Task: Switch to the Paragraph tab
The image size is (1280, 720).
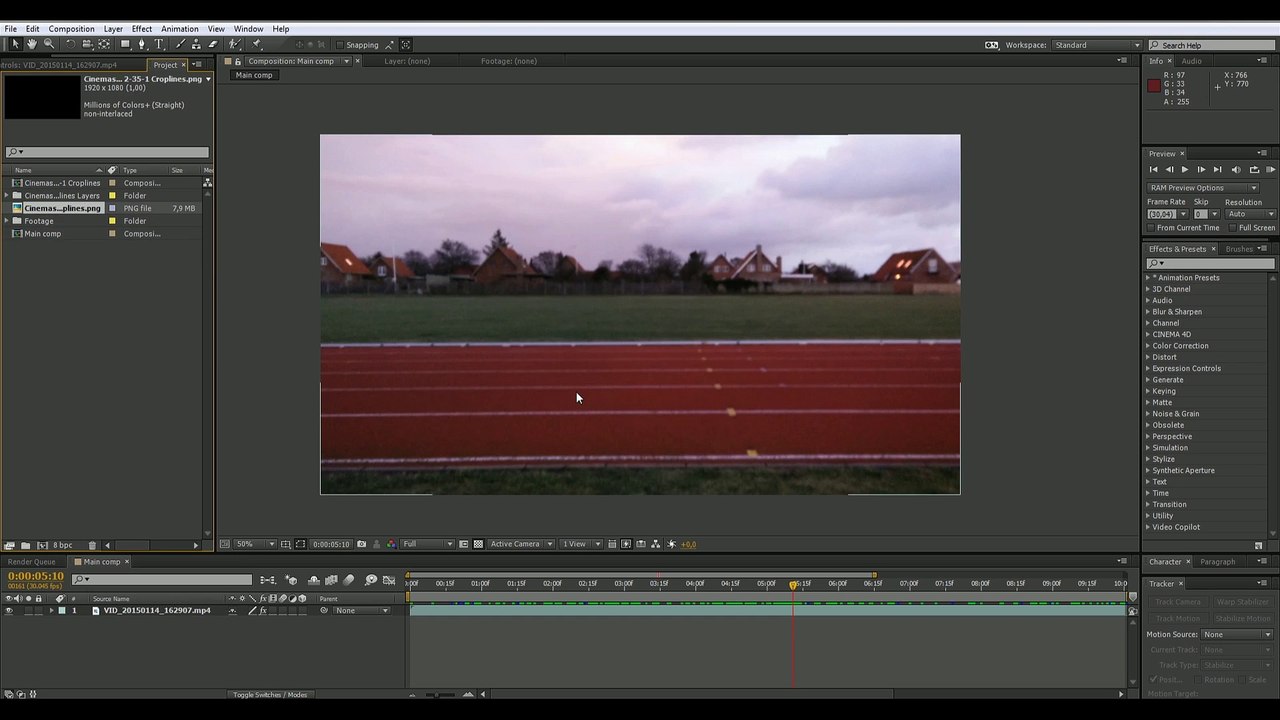Action: pos(1217,562)
